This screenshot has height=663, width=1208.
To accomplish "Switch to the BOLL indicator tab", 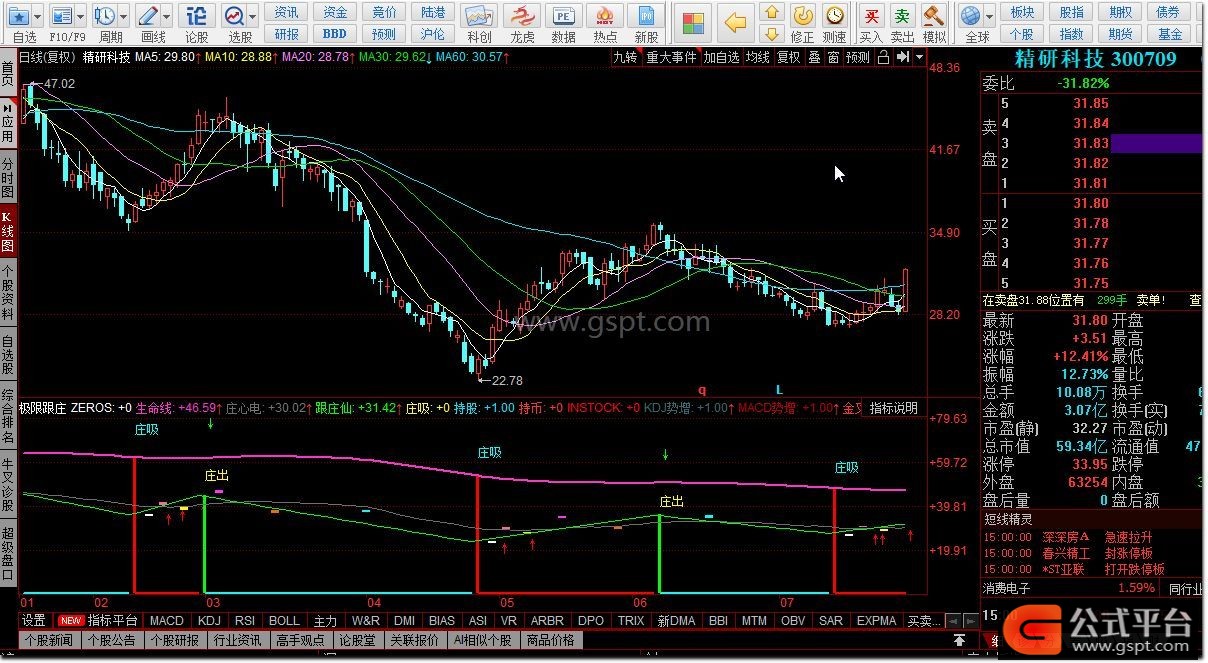I will click(x=285, y=621).
